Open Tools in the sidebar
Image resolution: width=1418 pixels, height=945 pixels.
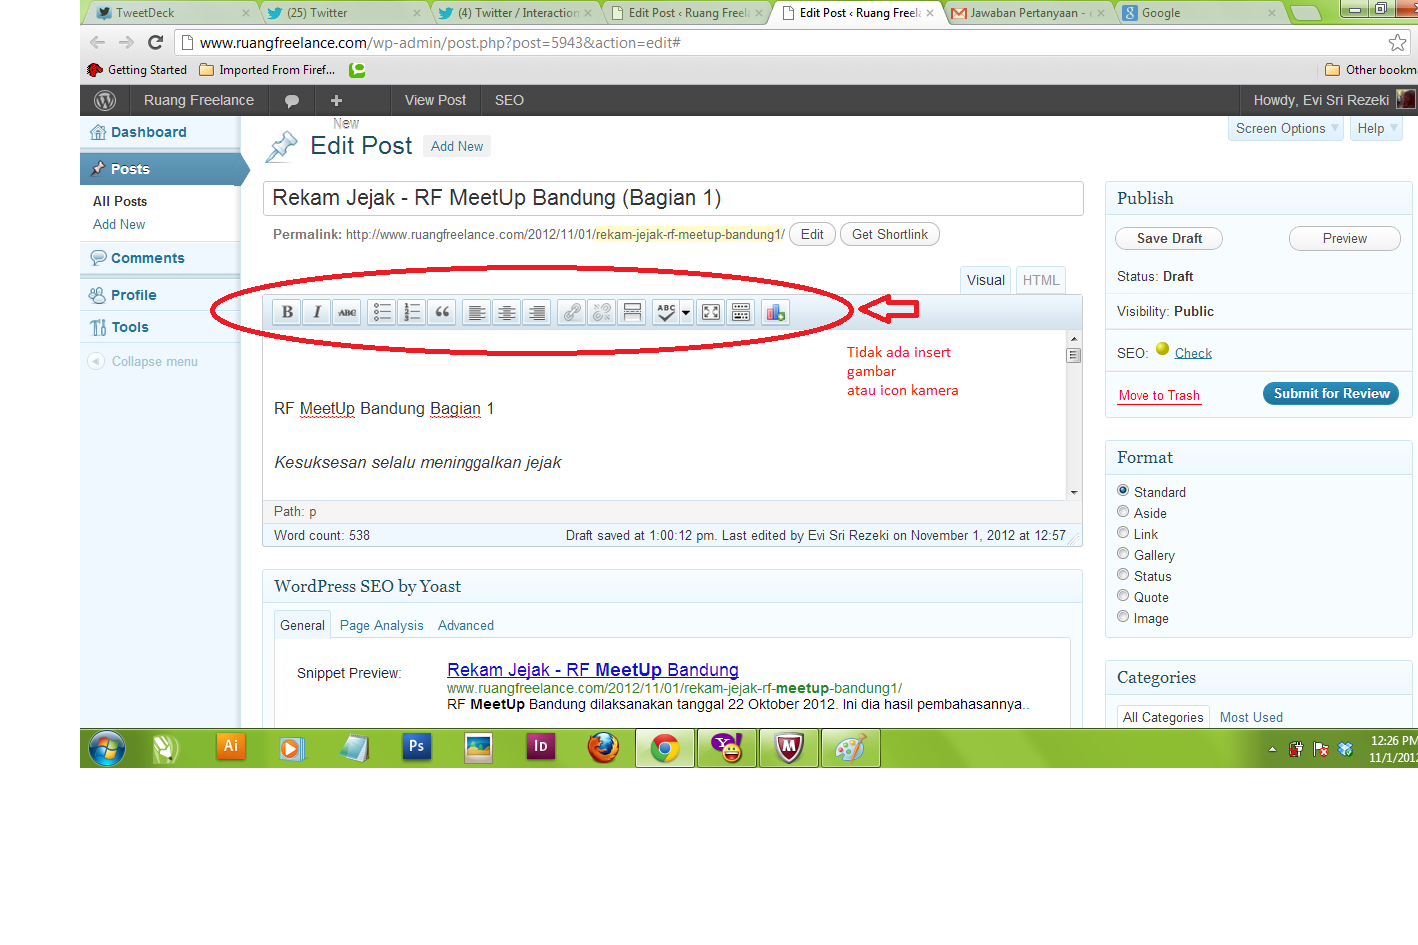(129, 327)
